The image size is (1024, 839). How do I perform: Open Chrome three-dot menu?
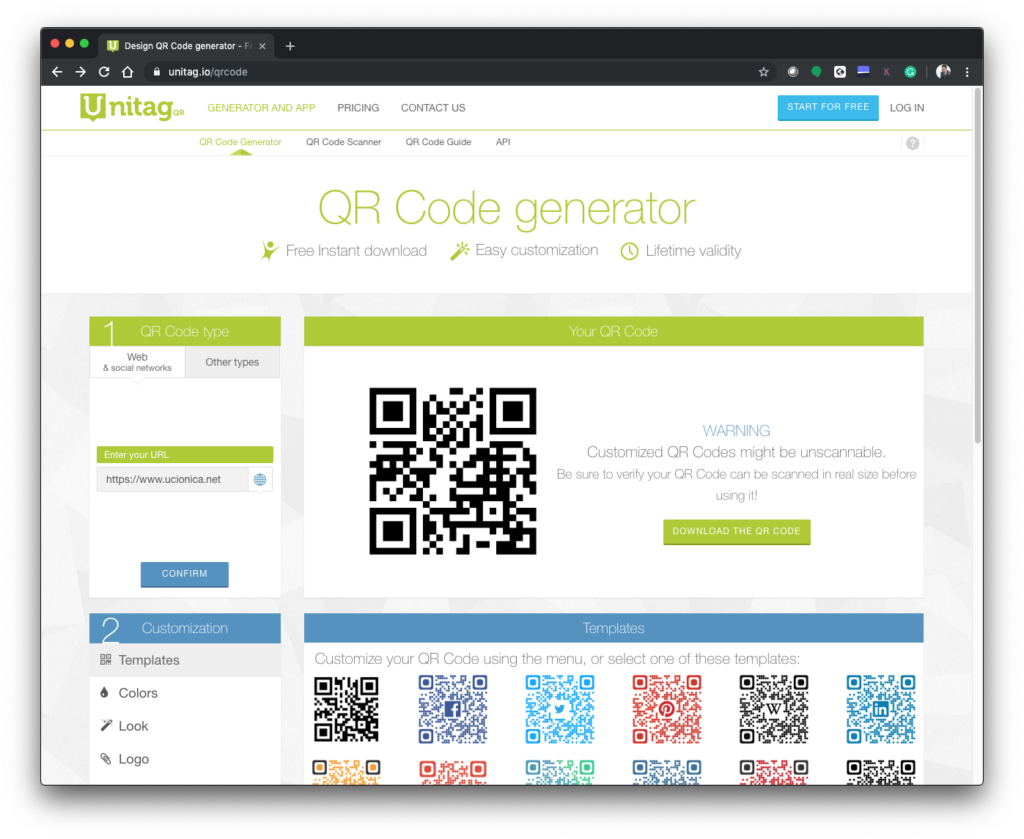pos(967,72)
